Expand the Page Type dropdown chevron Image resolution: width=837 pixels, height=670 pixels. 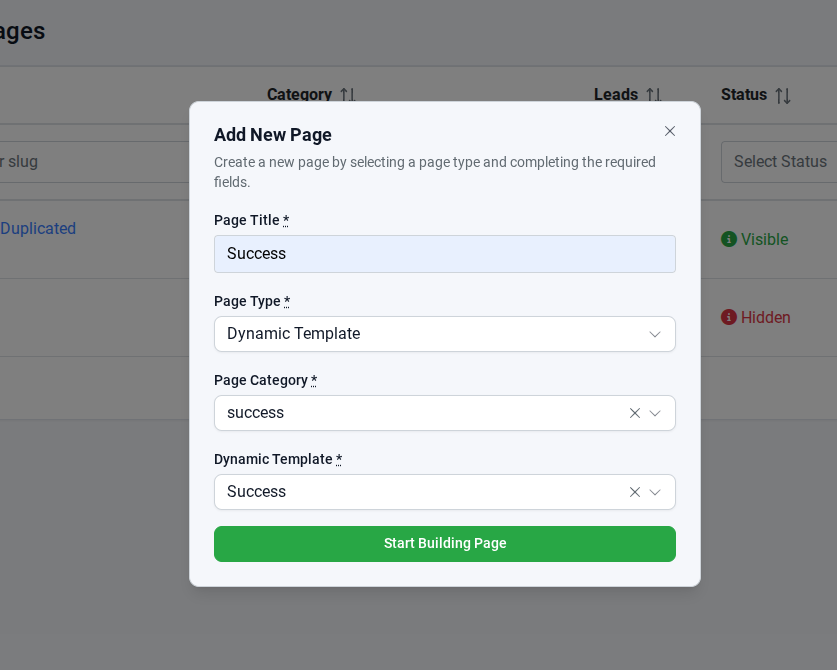coord(655,334)
